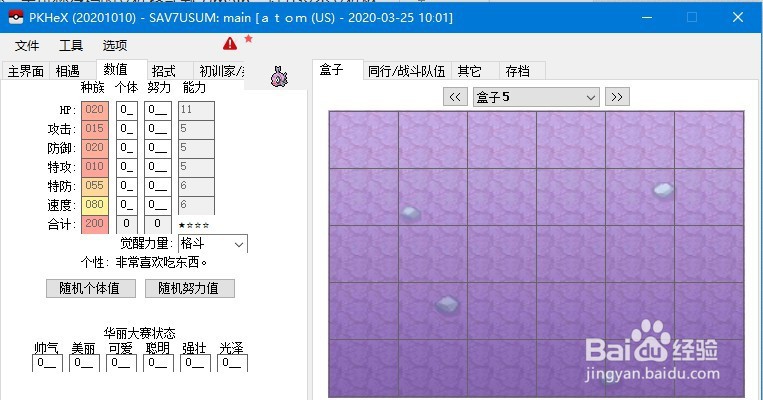Viewport: 763px width, 400px height.
Task: Click the 随机个体值 button
Action: coord(91,288)
